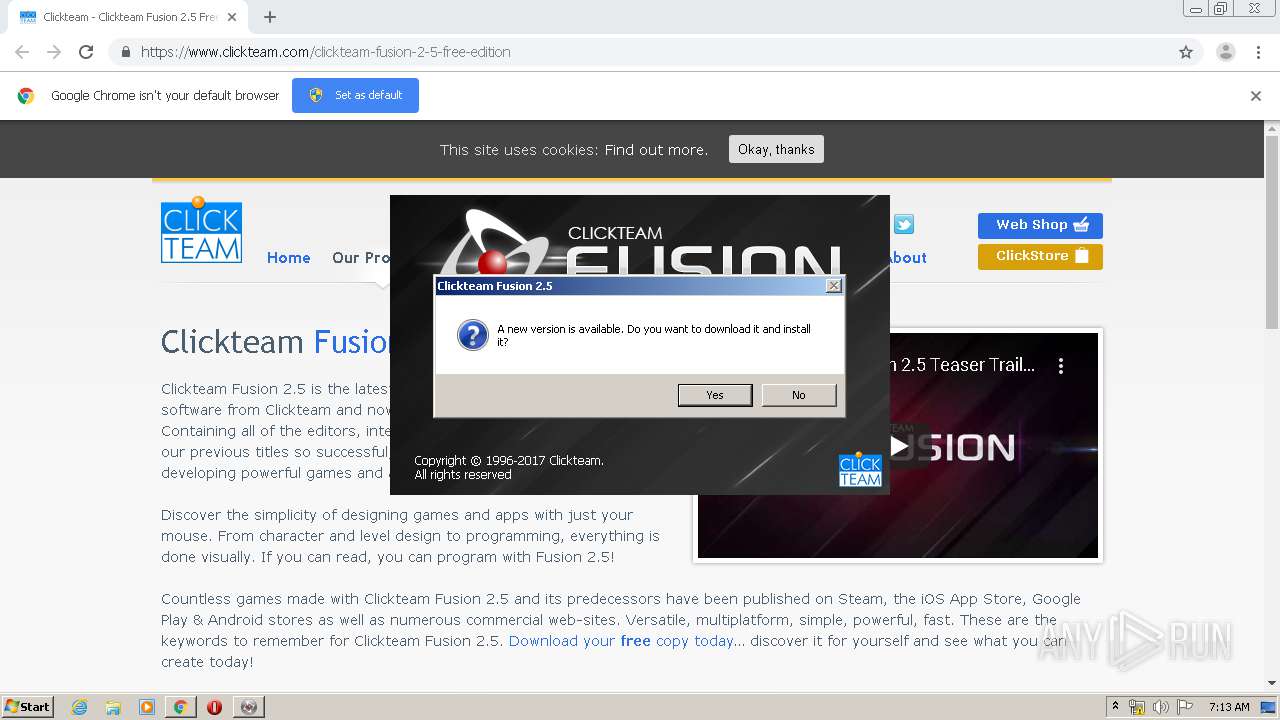This screenshot has height=720, width=1280.
Task: Open the Home menu item
Action: coord(289,258)
